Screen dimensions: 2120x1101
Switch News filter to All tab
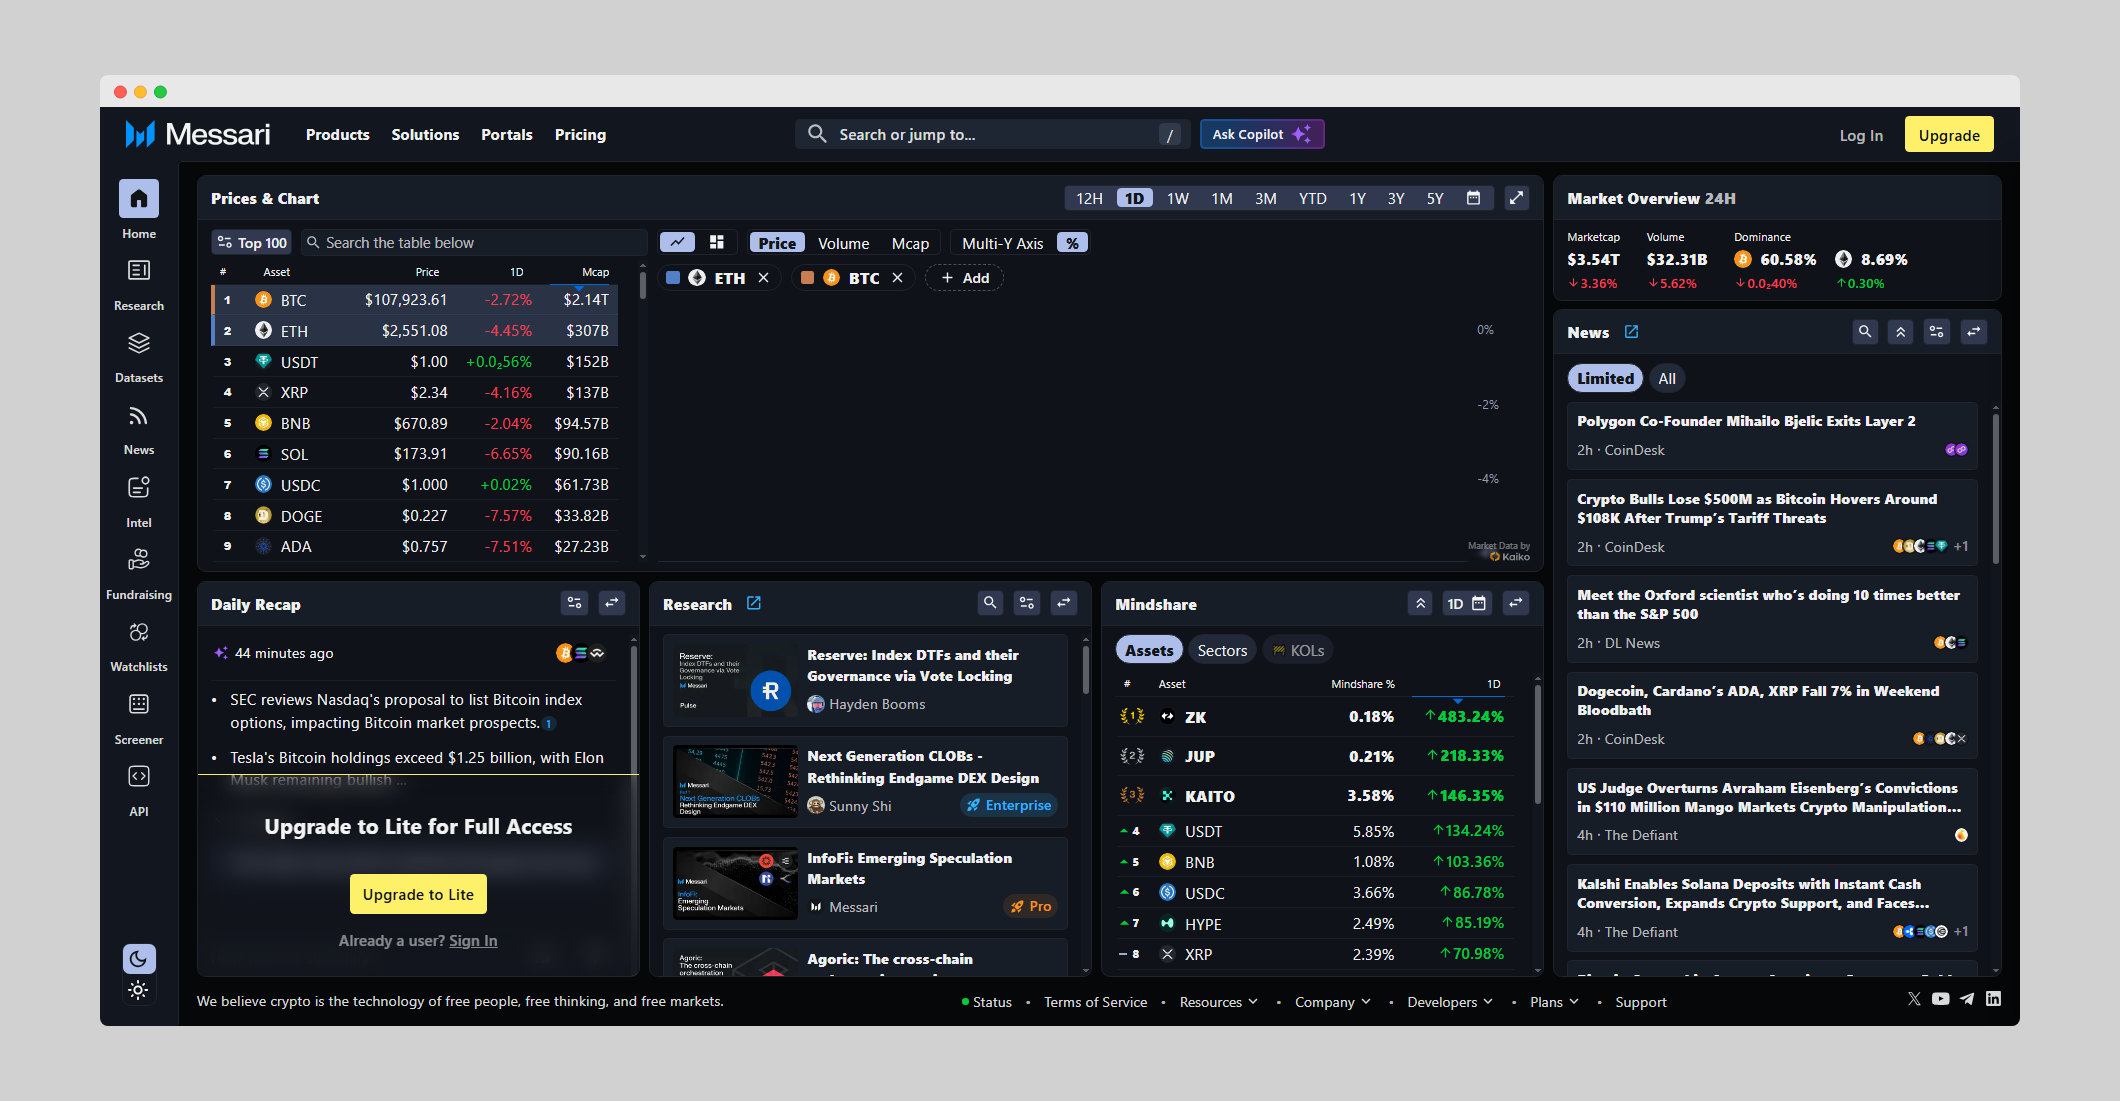pyautogui.click(x=1666, y=378)
